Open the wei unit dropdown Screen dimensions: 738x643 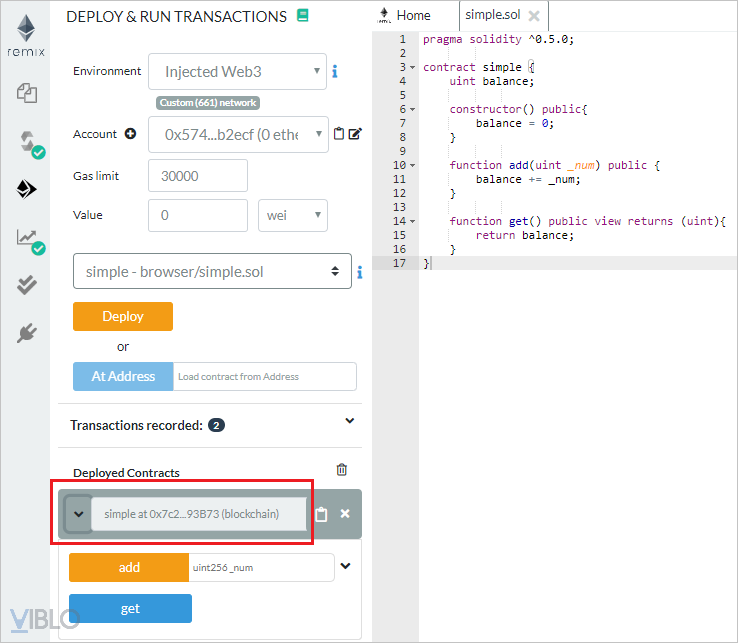pyautogui.click(x=293, y=216)
